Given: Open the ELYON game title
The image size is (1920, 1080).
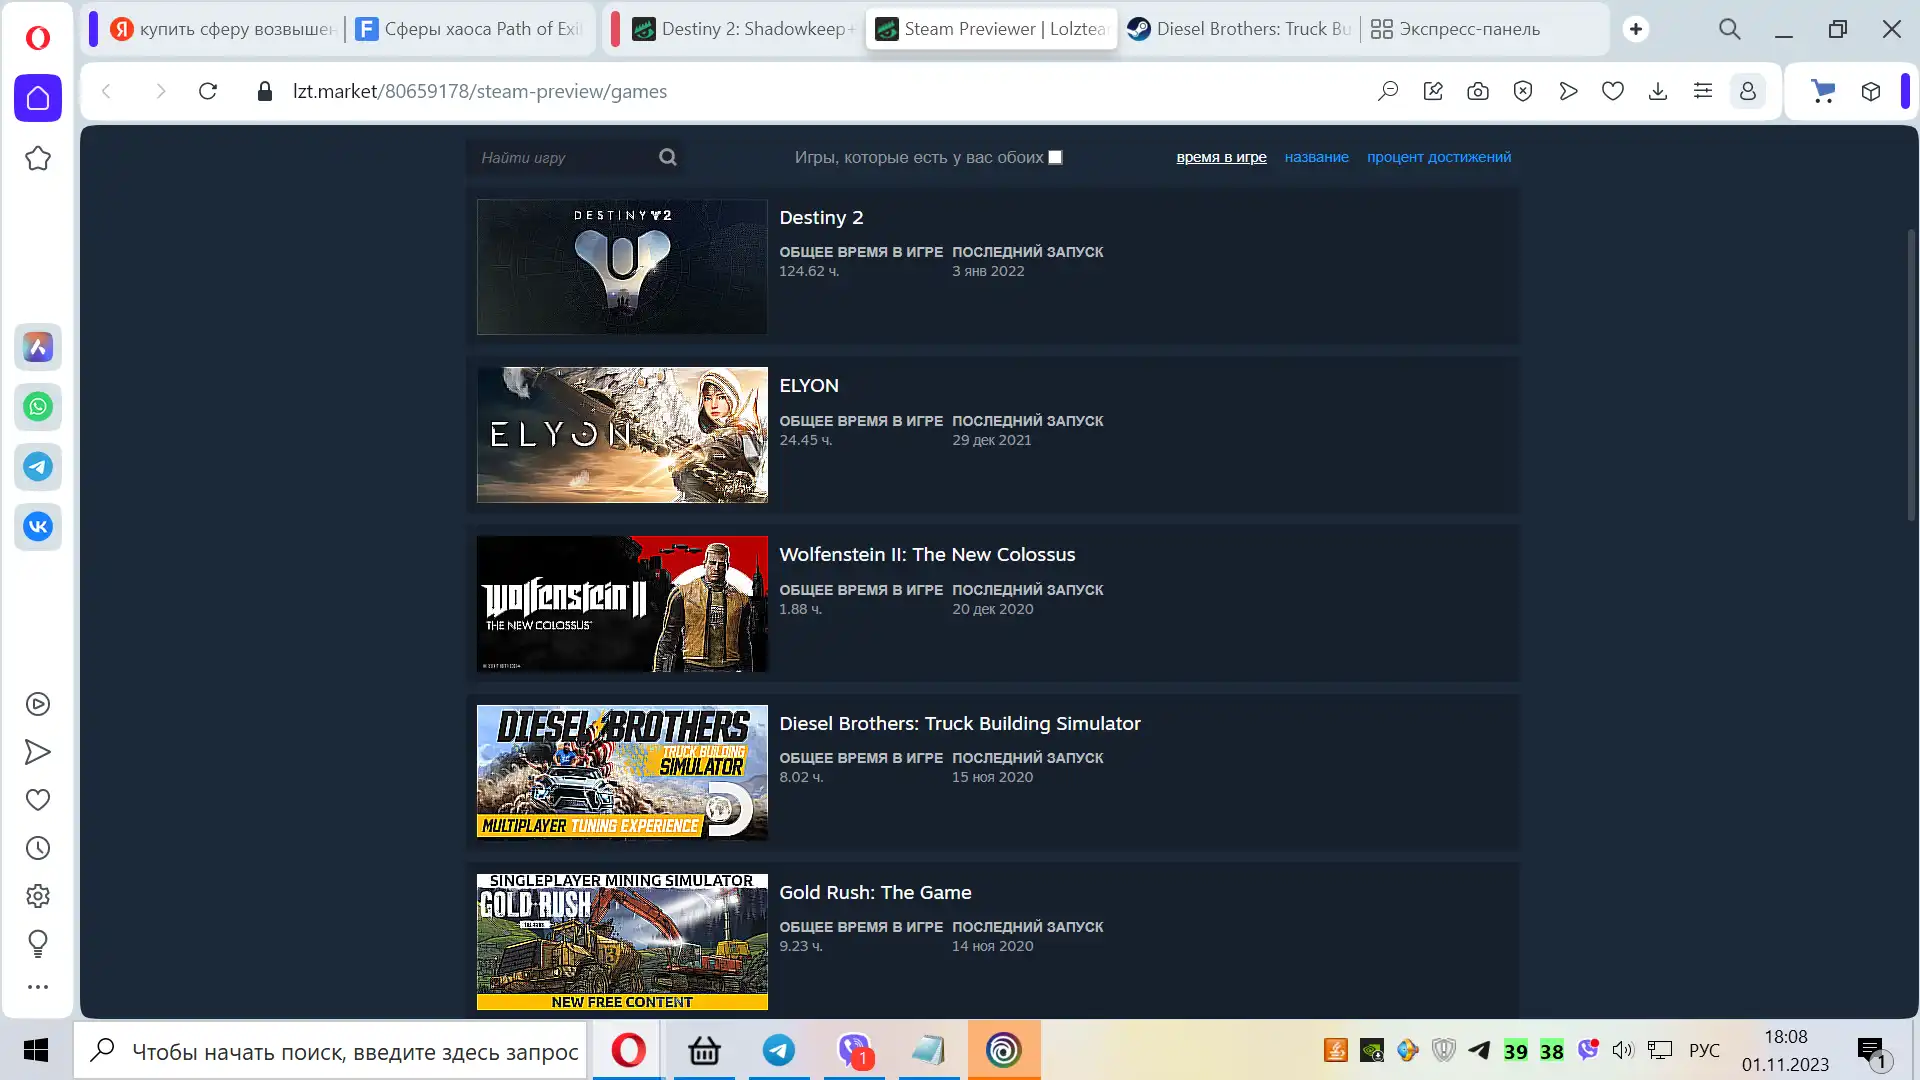Looking at the screenshot, I should coord(809,385).
